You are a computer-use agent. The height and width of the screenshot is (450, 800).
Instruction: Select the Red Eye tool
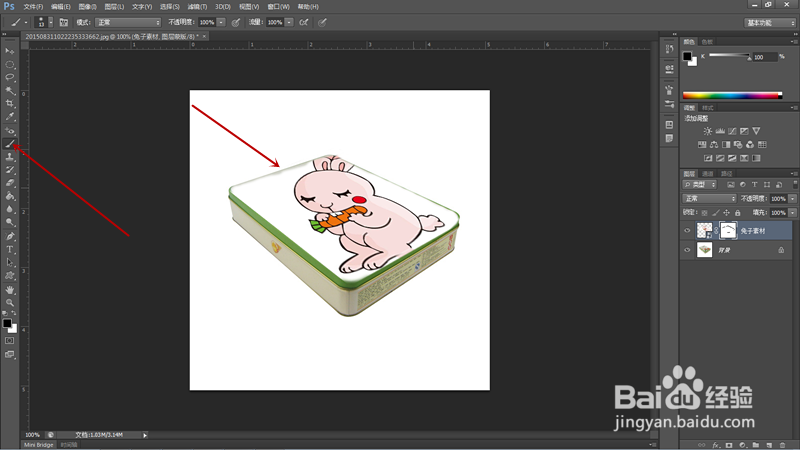pyautogui.click(x=10, y=131)
